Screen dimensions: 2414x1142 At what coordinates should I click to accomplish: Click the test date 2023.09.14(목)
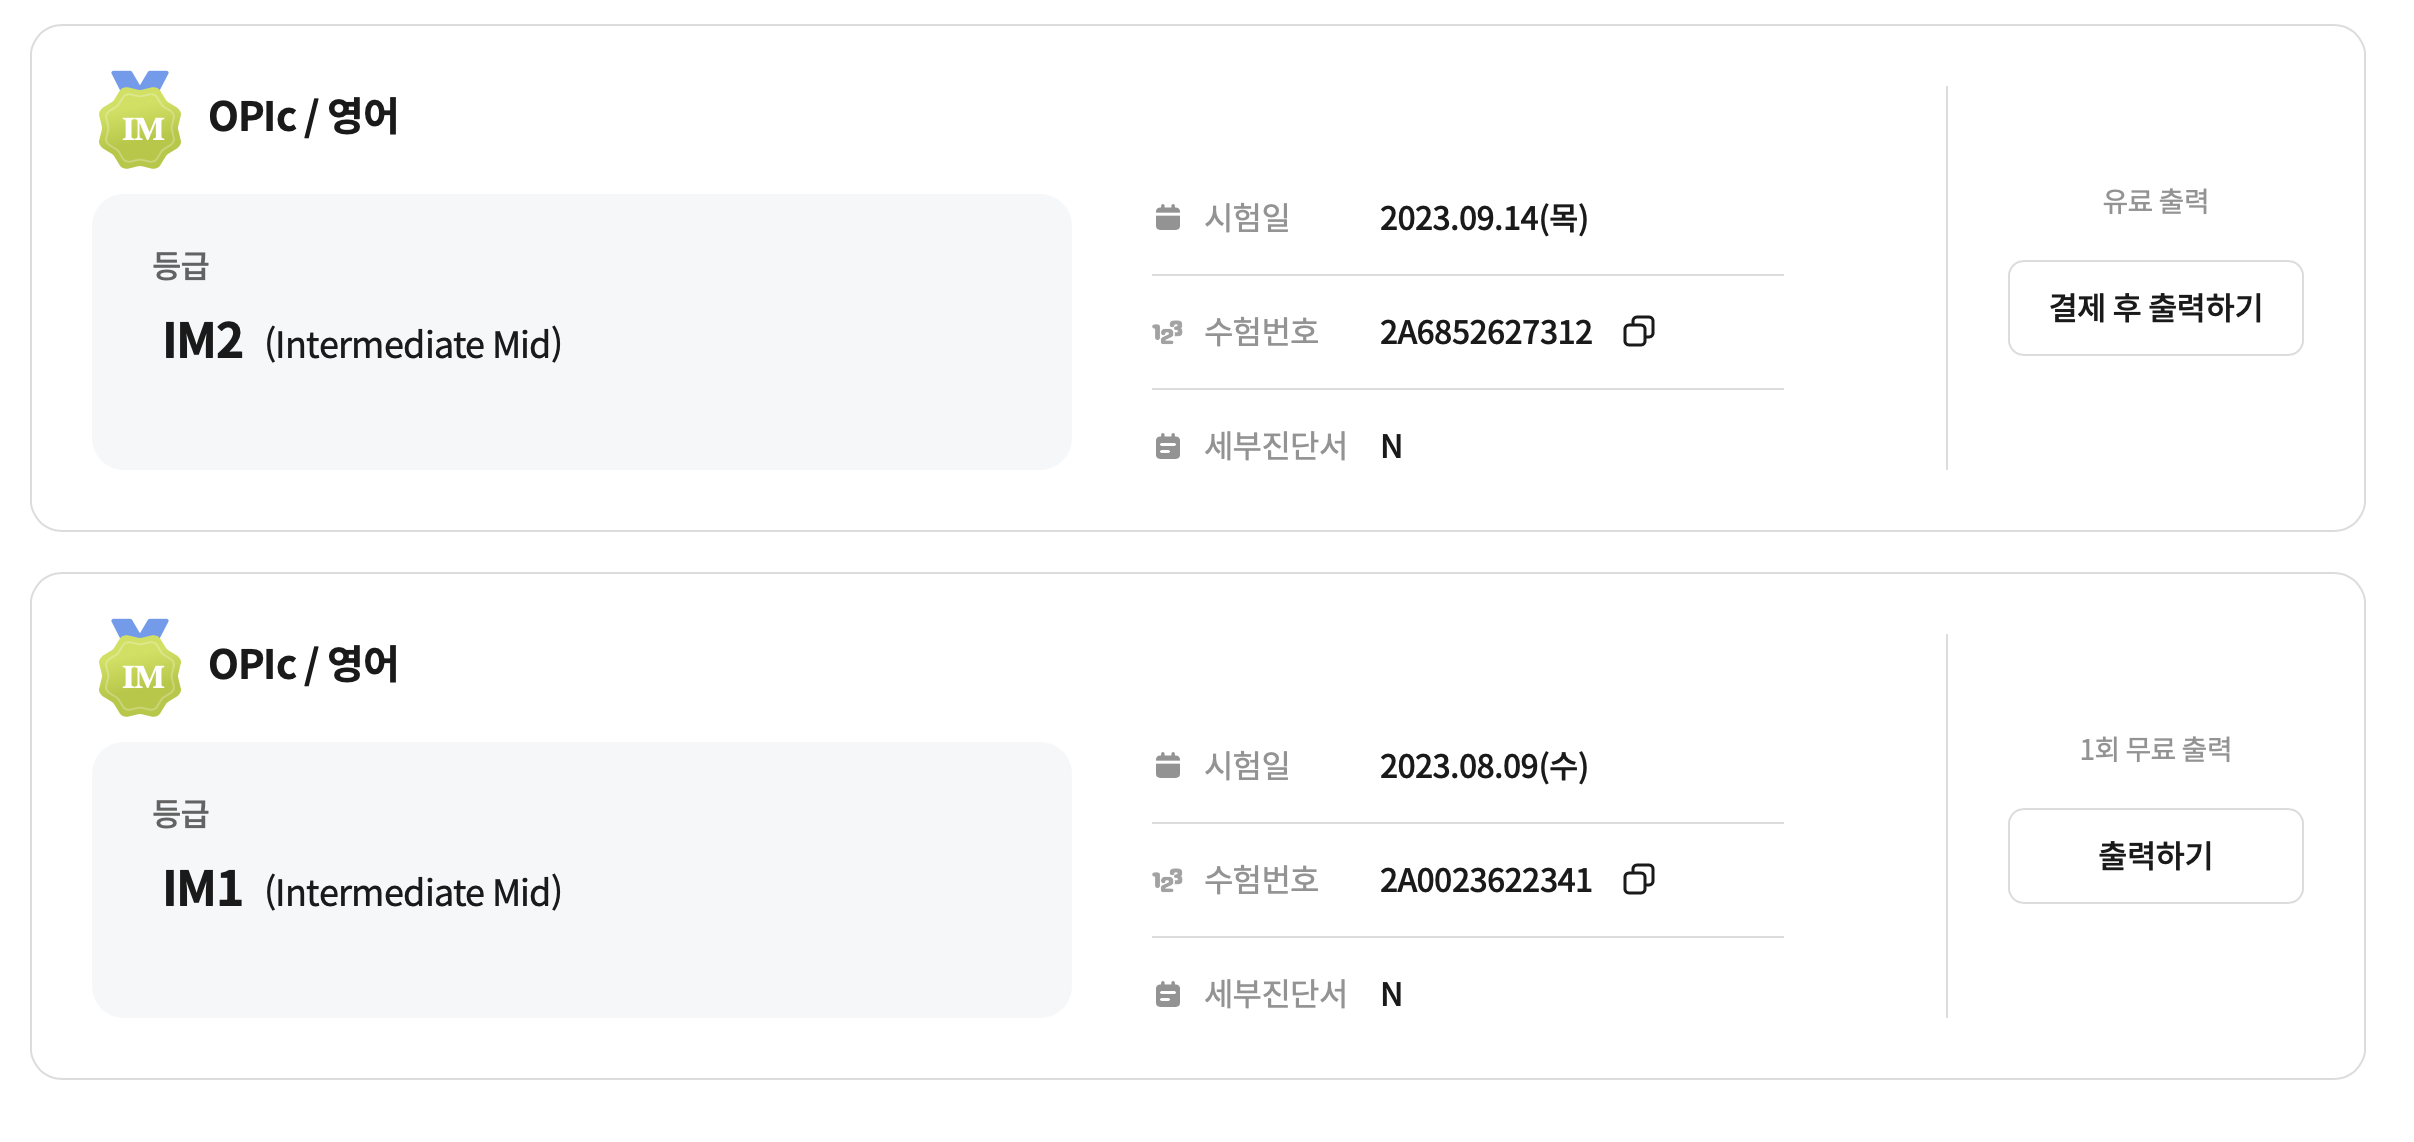coord(1484,218)
